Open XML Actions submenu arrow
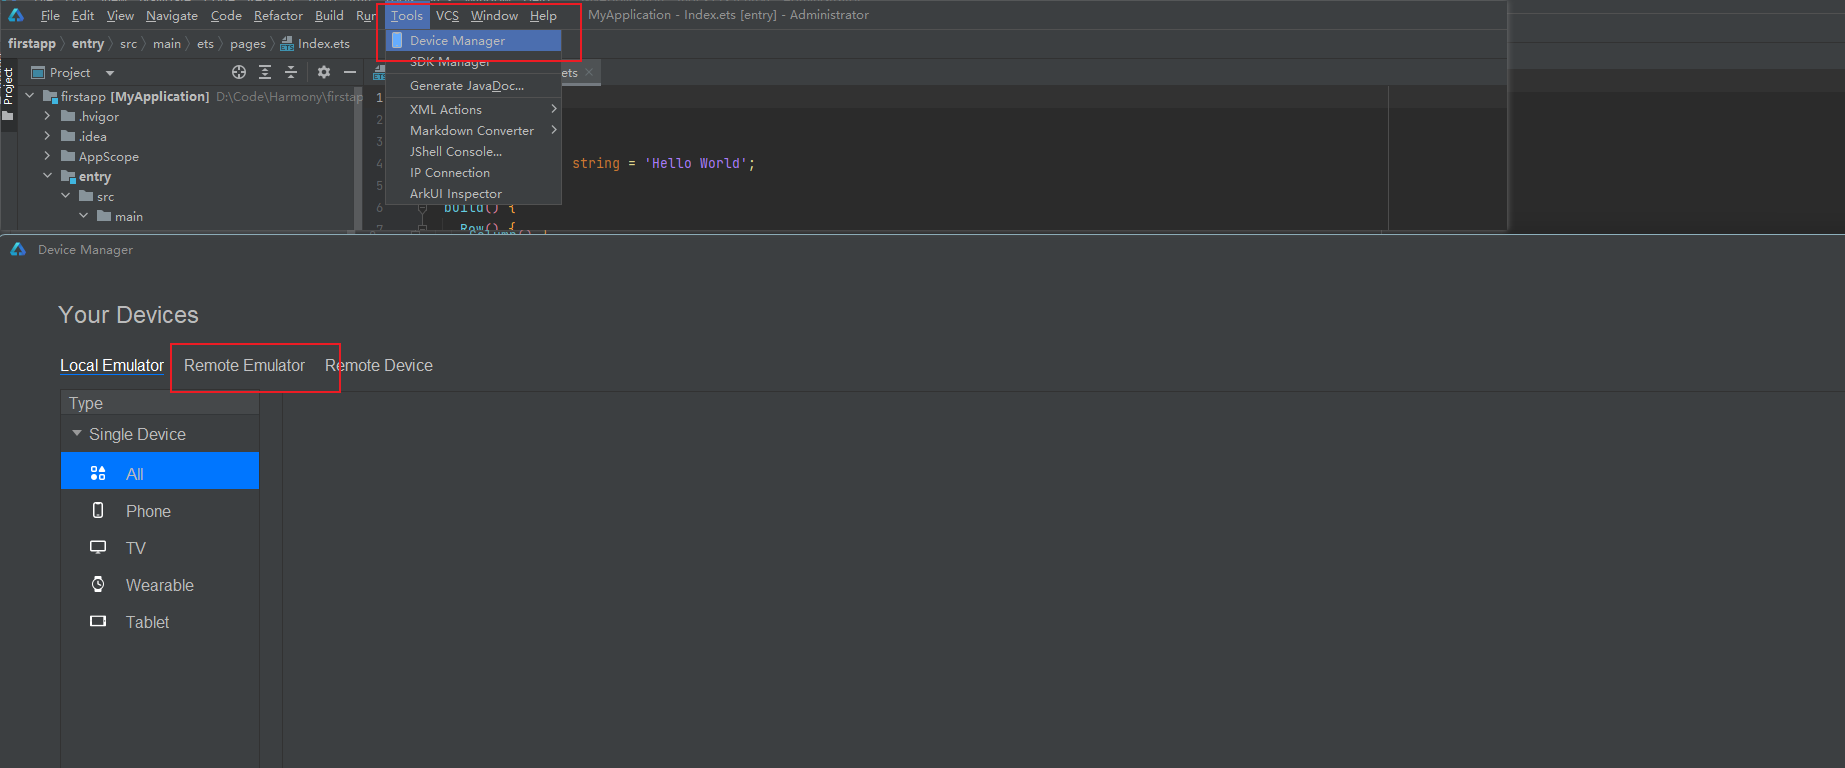 553,108
